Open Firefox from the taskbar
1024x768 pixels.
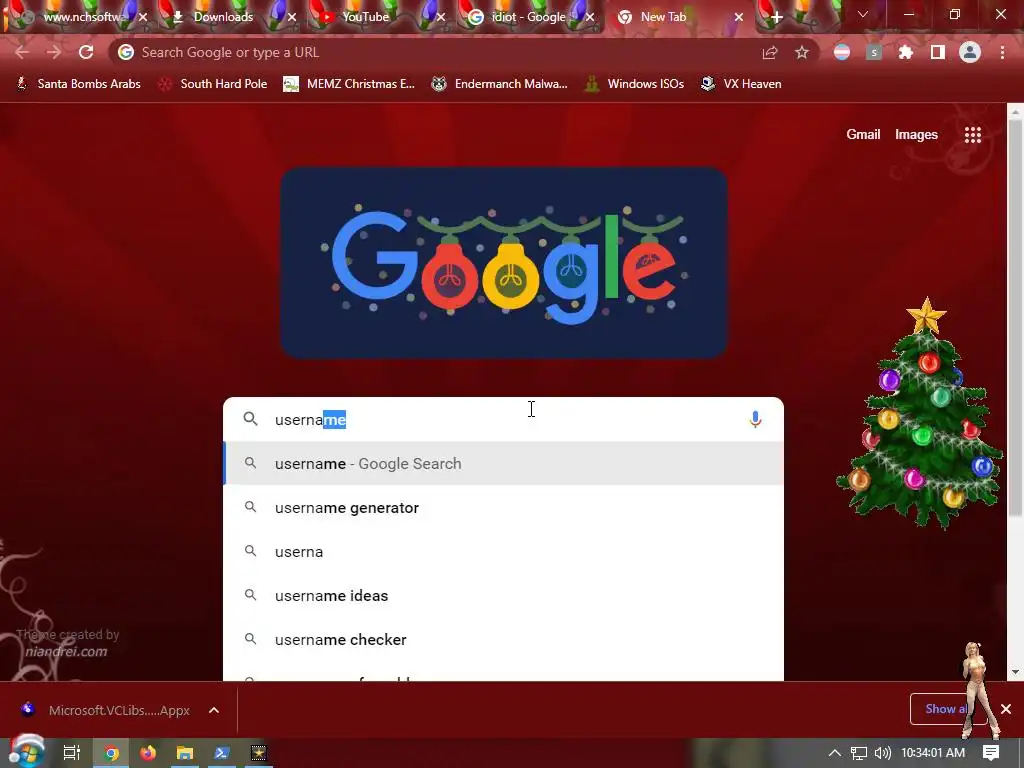[148, 753]
